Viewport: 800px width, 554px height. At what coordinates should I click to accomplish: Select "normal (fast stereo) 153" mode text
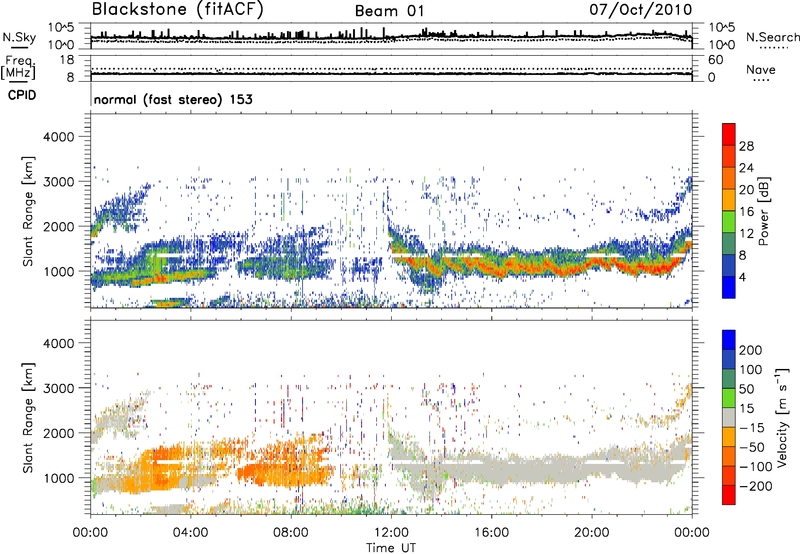(173, 99)
